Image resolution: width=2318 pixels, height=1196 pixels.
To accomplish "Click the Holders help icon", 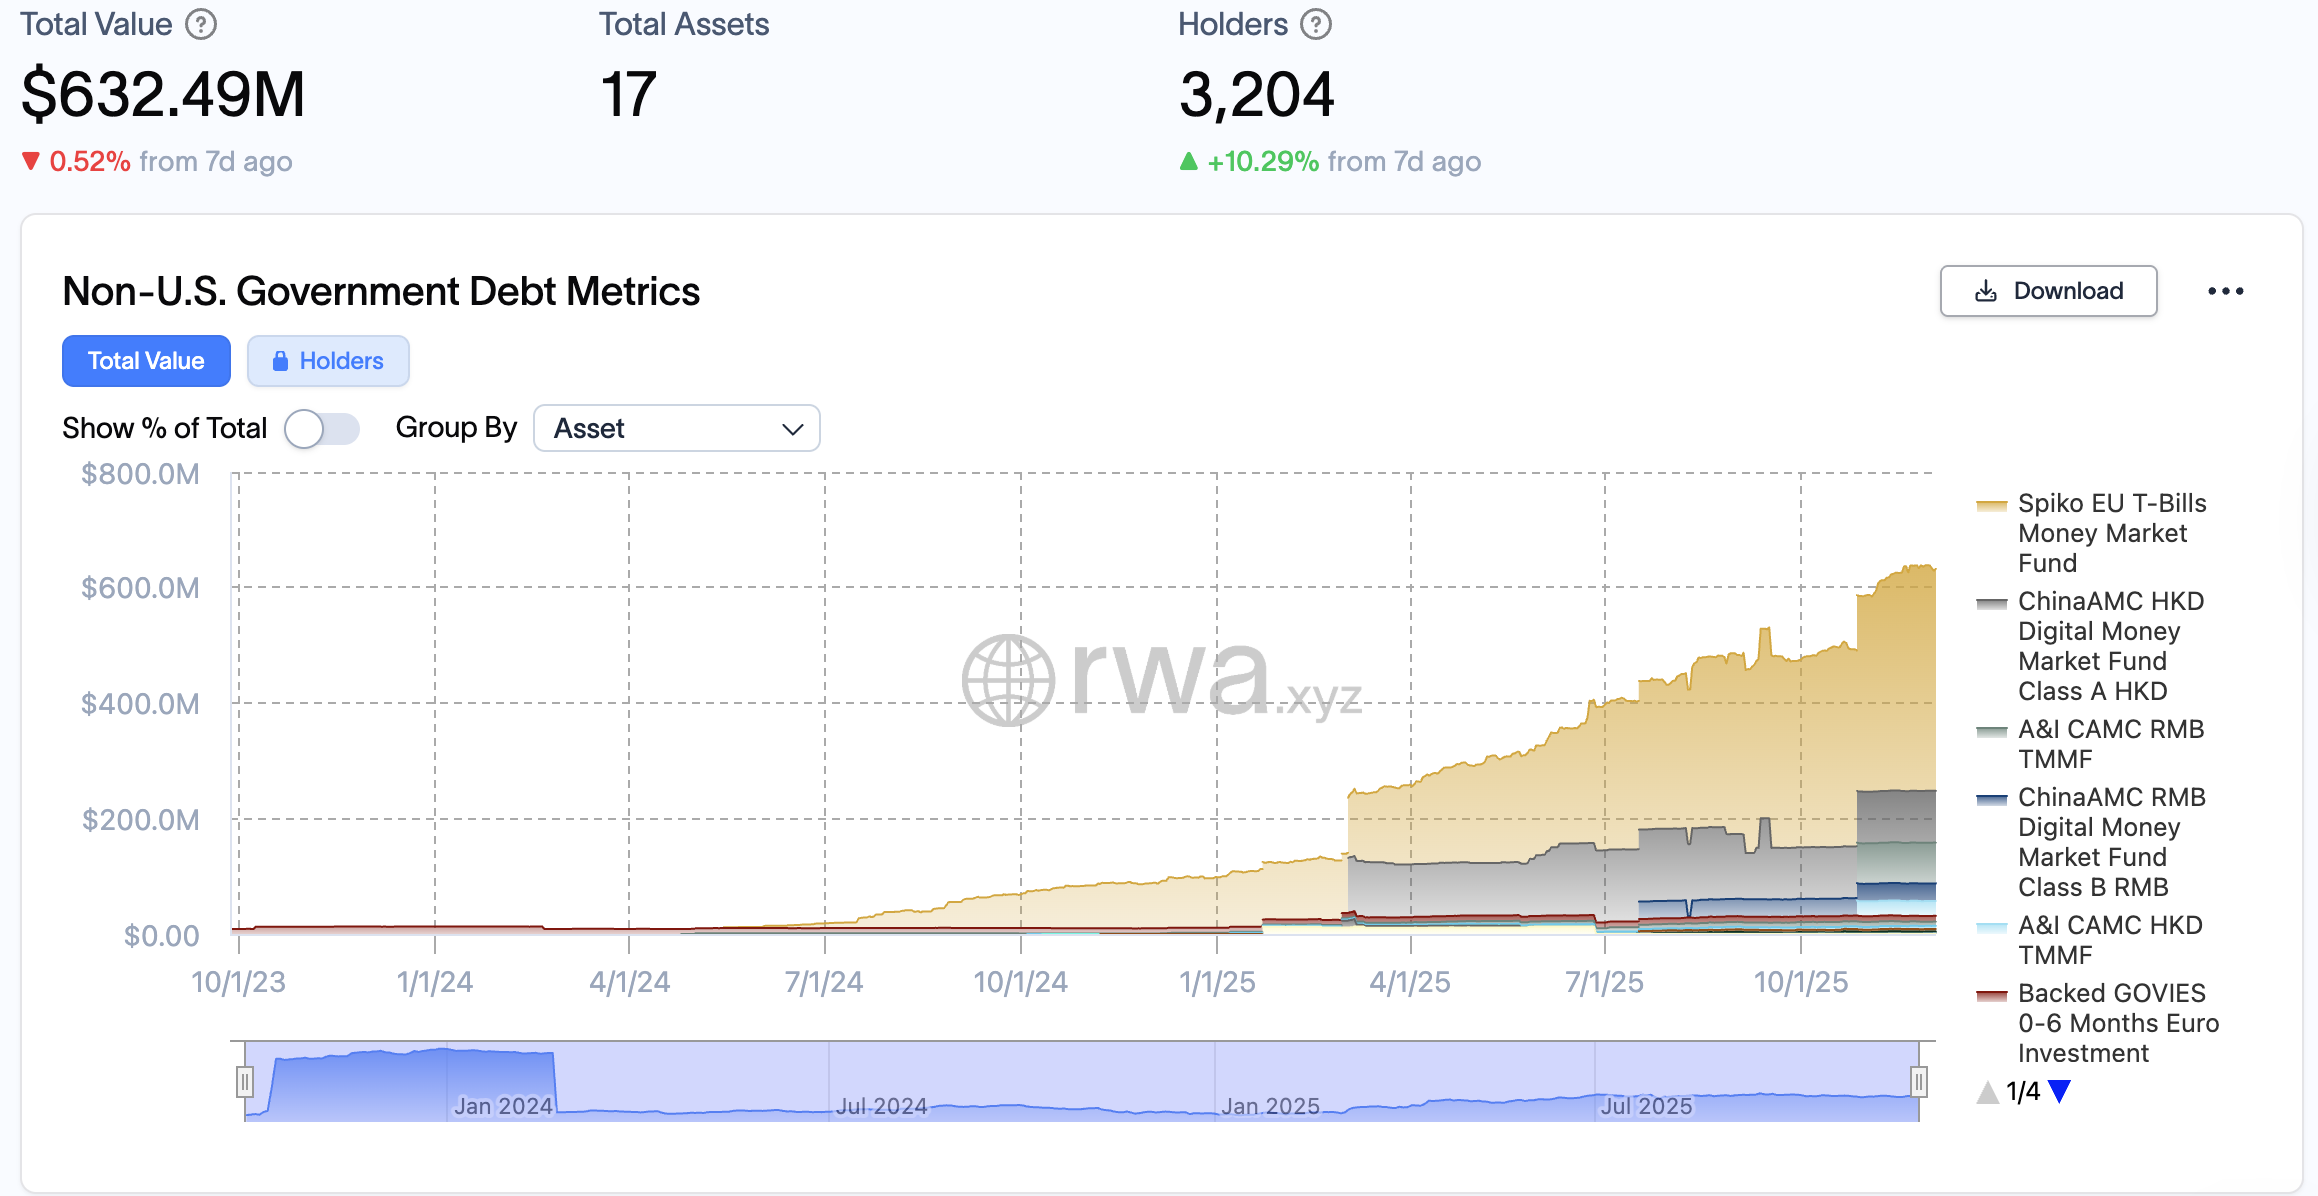I will click(x=1314, y=23).
